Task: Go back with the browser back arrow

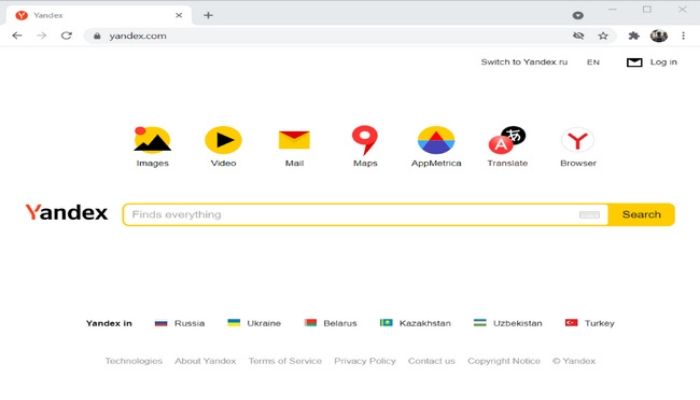Action: tap(17, 36)
